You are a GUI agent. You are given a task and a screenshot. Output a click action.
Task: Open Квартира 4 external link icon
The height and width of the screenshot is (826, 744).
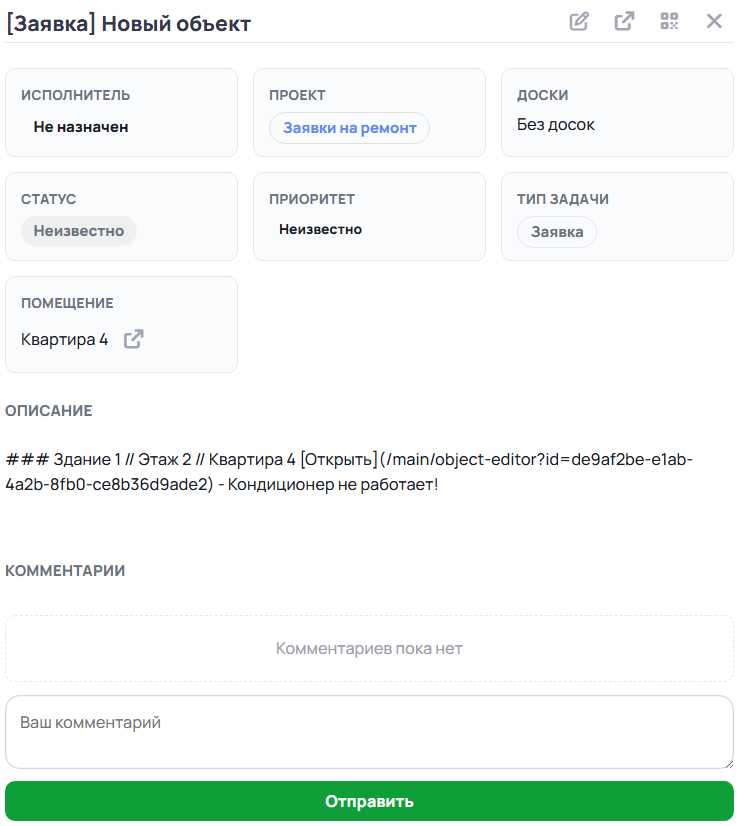pyautogui.click(x=133, y=339)
